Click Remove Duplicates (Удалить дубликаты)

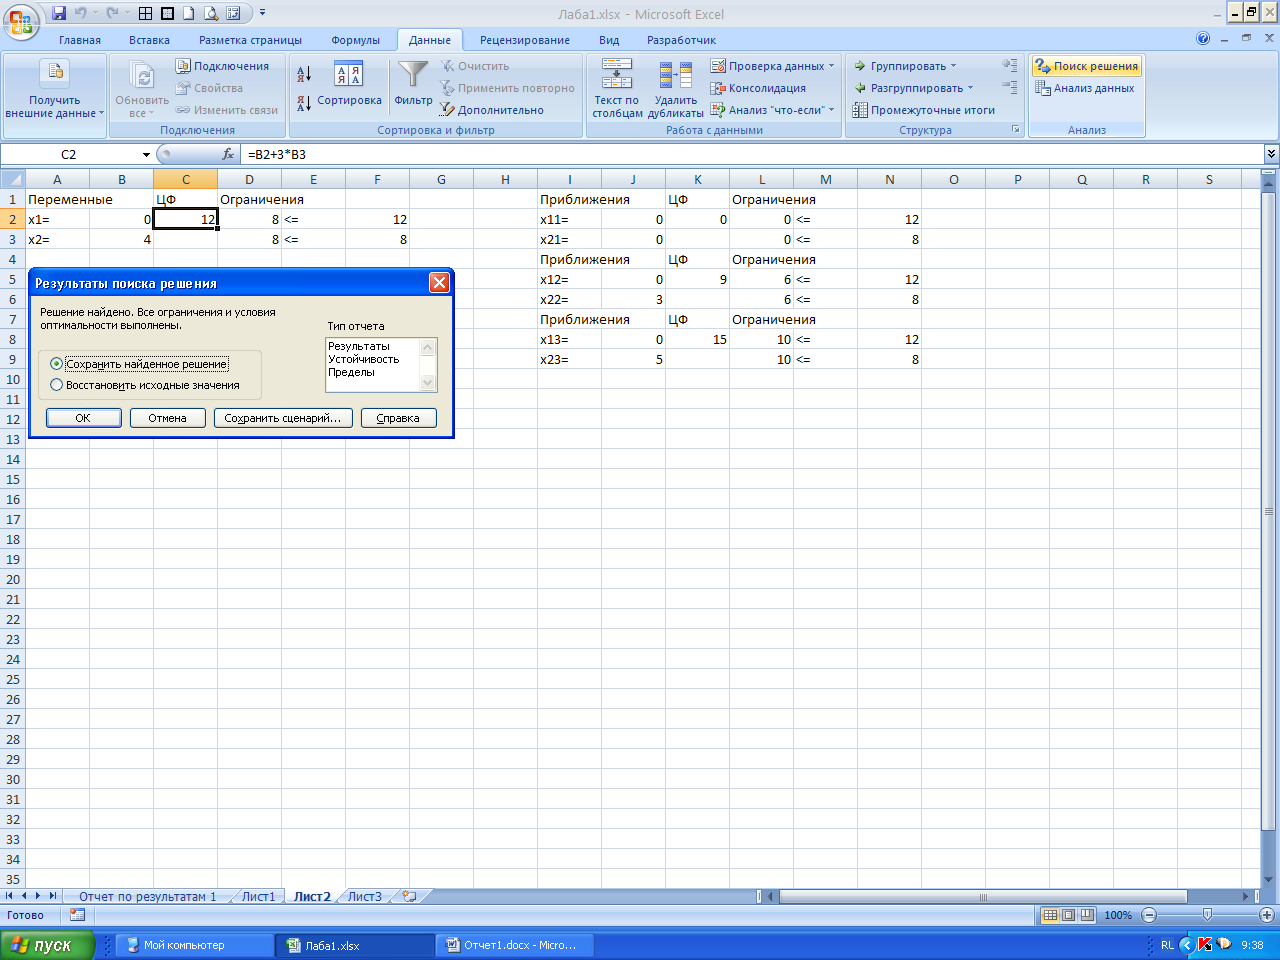[676, 88]
